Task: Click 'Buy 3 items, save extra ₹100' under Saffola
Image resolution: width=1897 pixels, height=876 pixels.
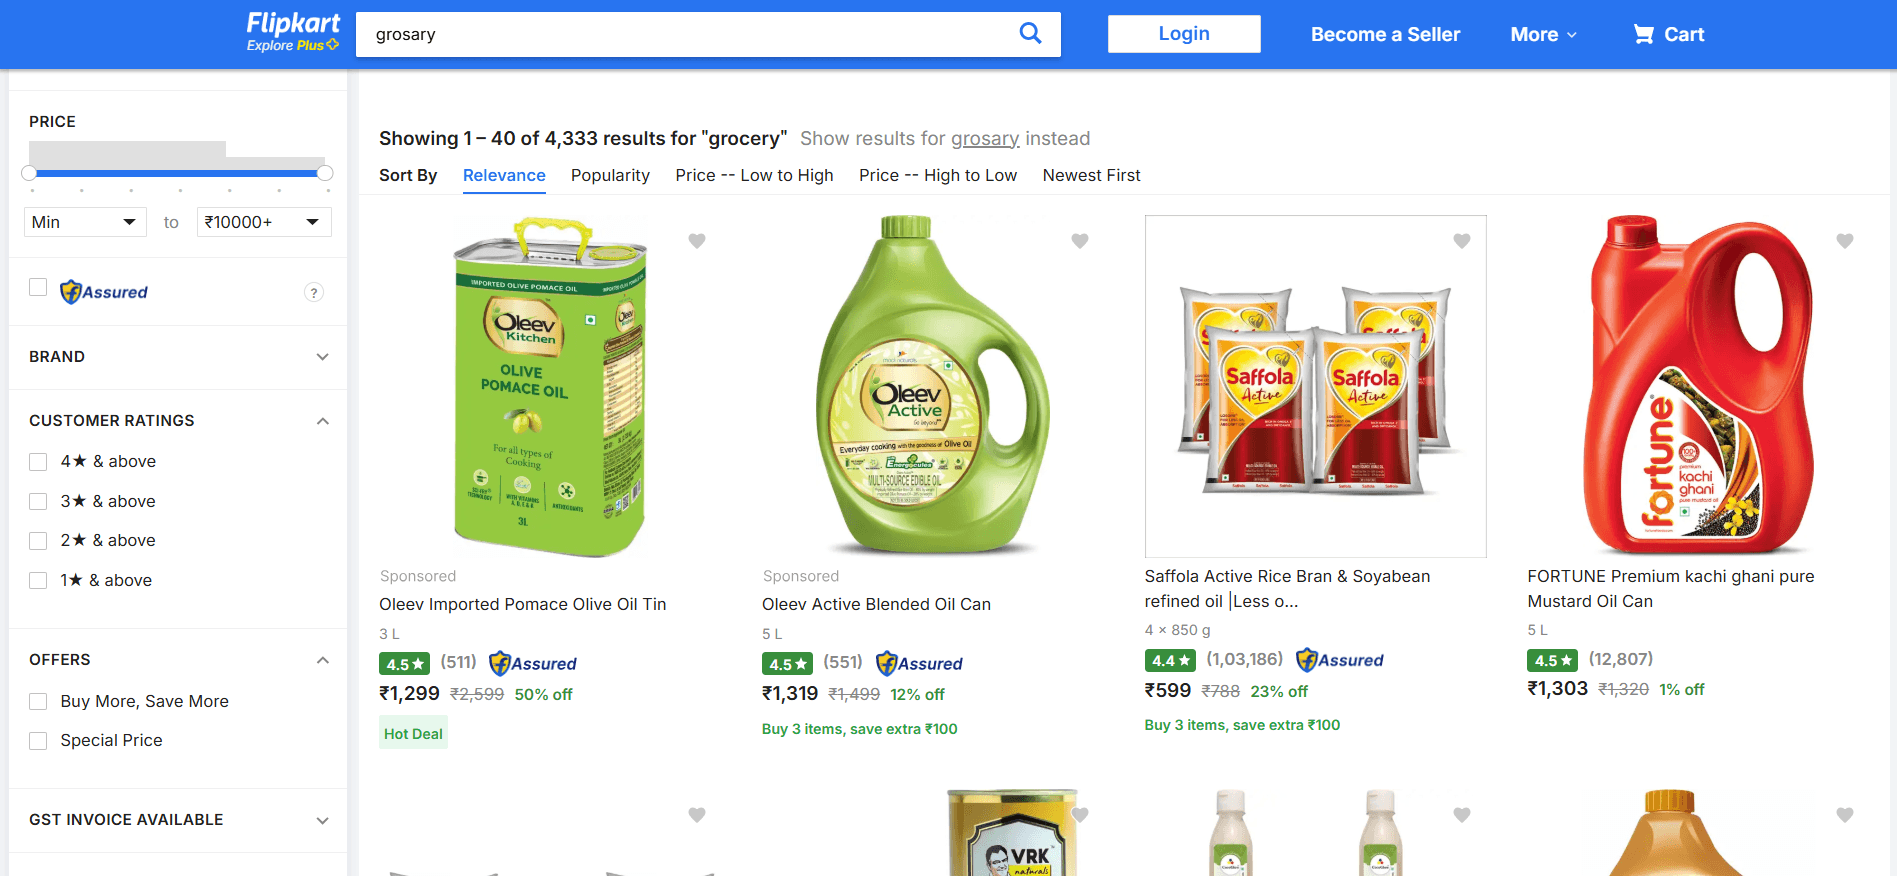Action: (x=1242, y=725)
